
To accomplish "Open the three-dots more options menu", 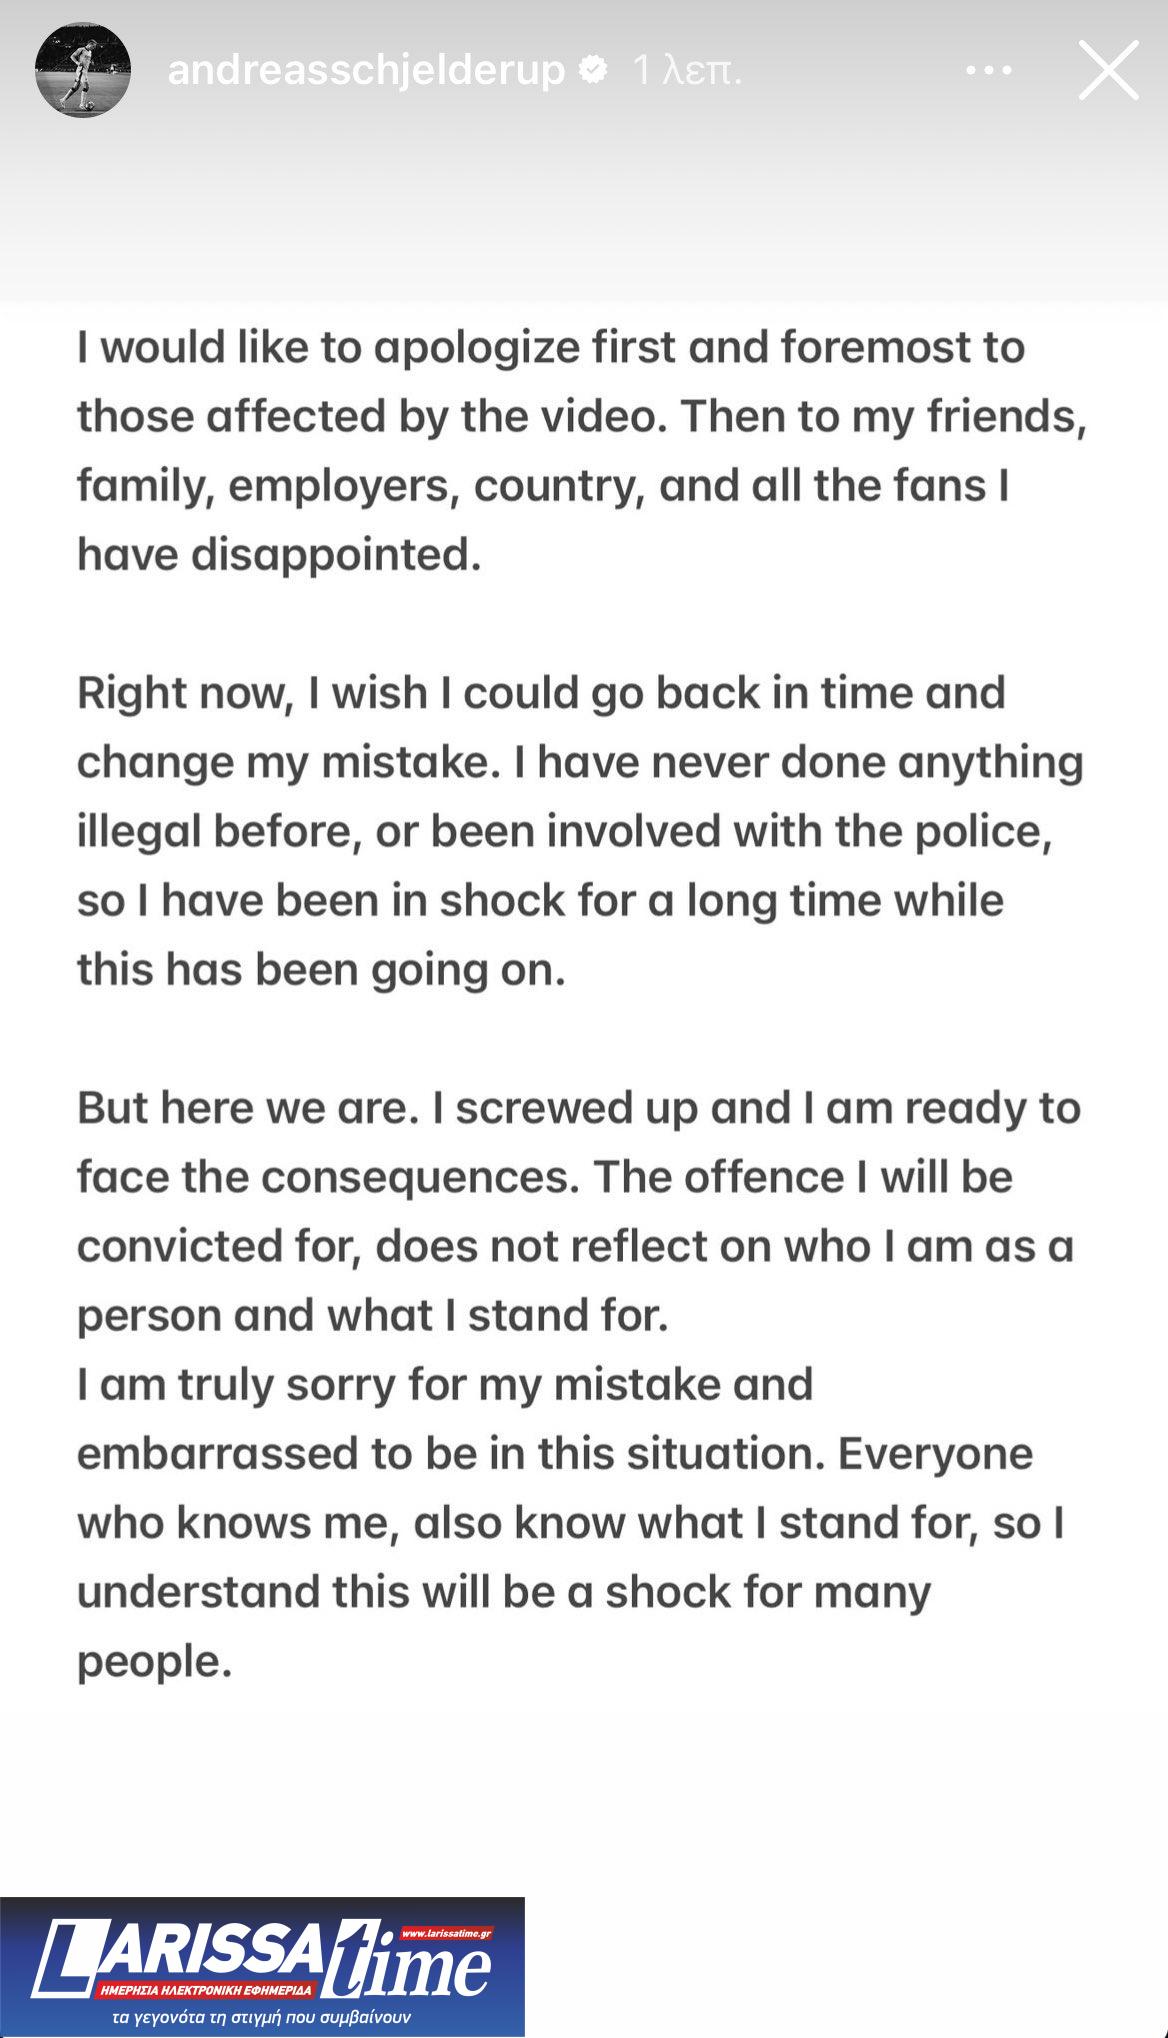I will coord(989,71).
